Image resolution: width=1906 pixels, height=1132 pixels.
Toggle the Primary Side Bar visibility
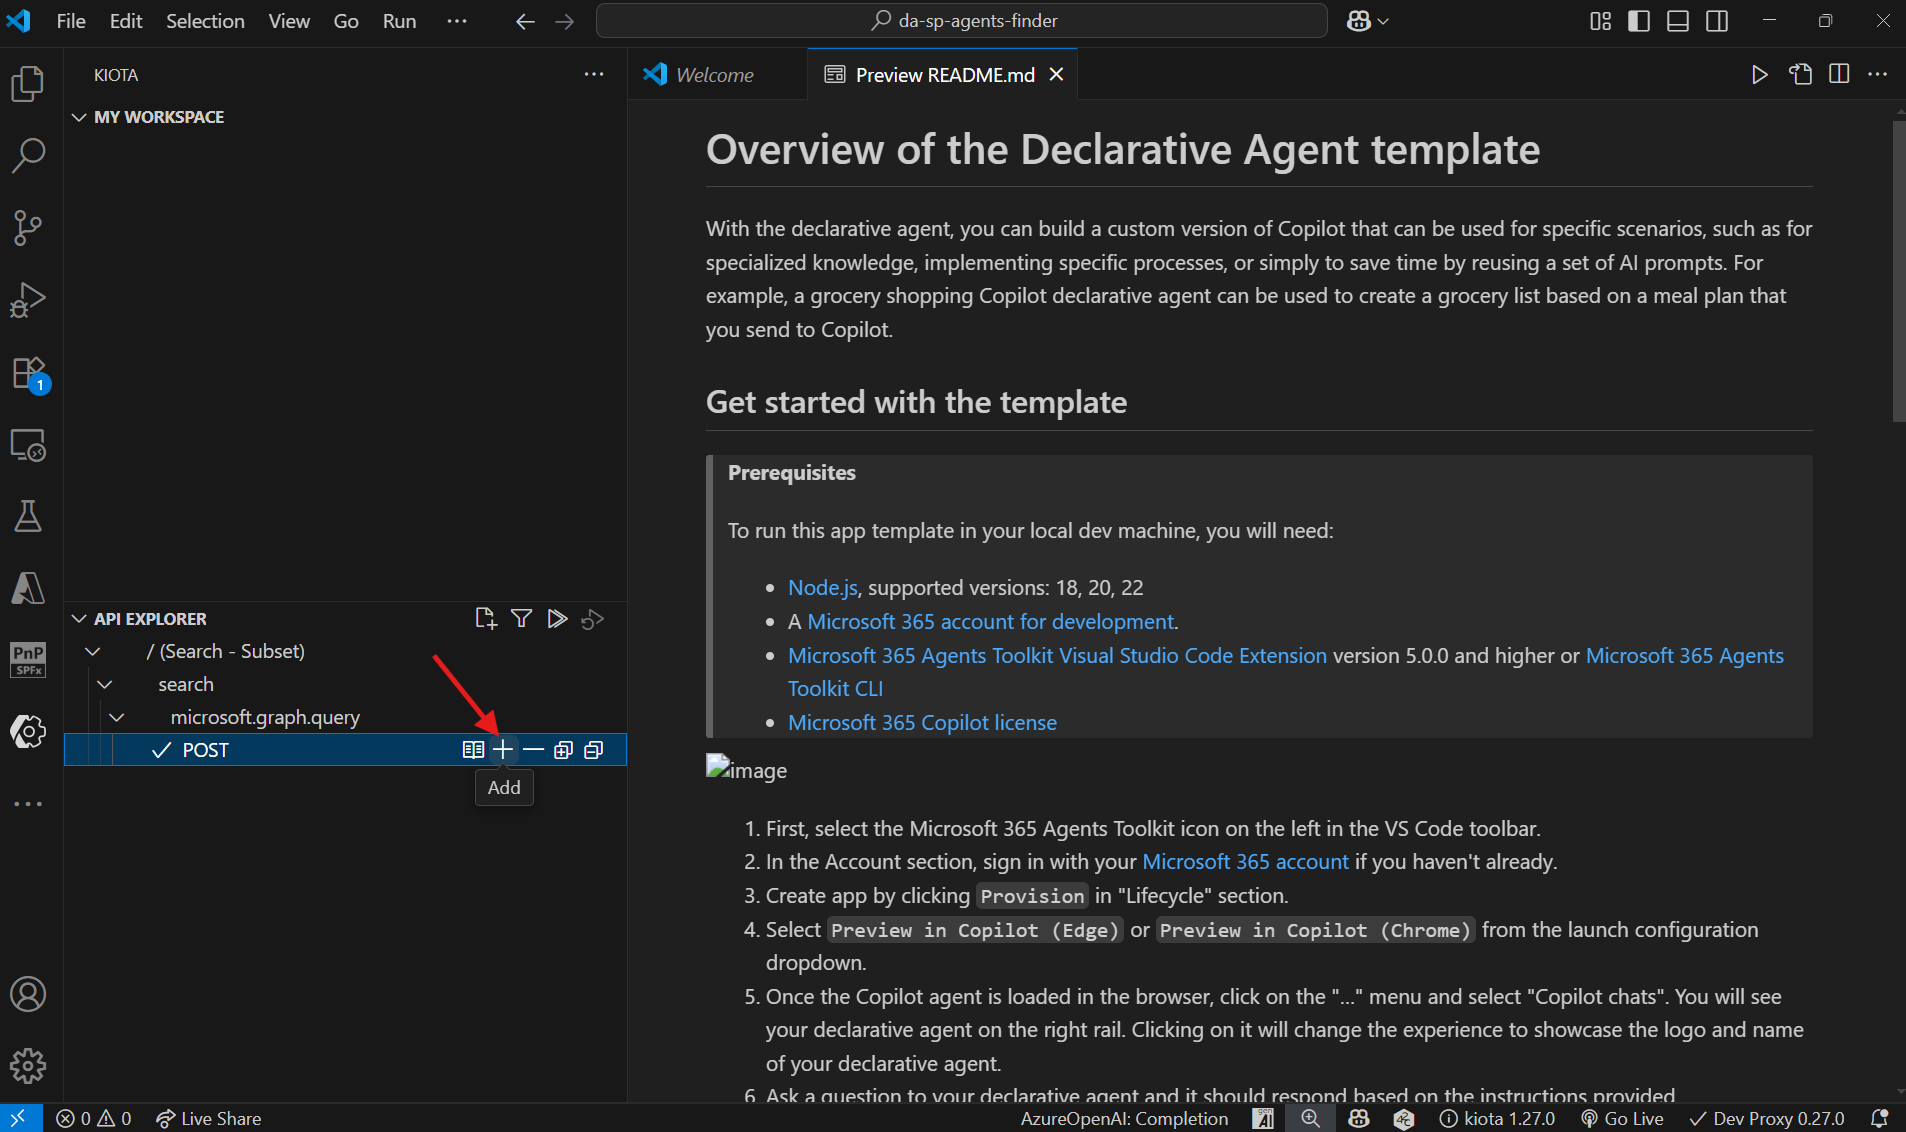1639,21
